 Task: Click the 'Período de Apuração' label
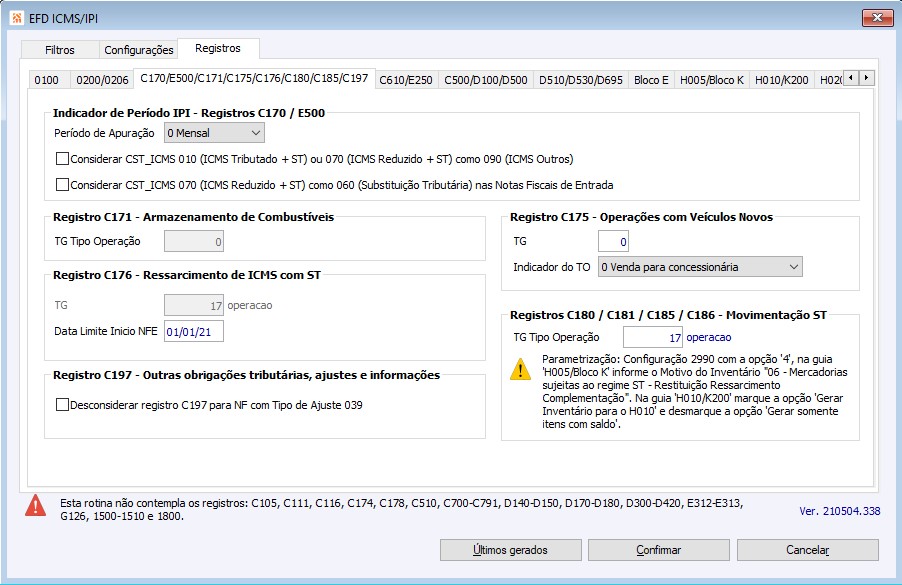click(104, 133)
